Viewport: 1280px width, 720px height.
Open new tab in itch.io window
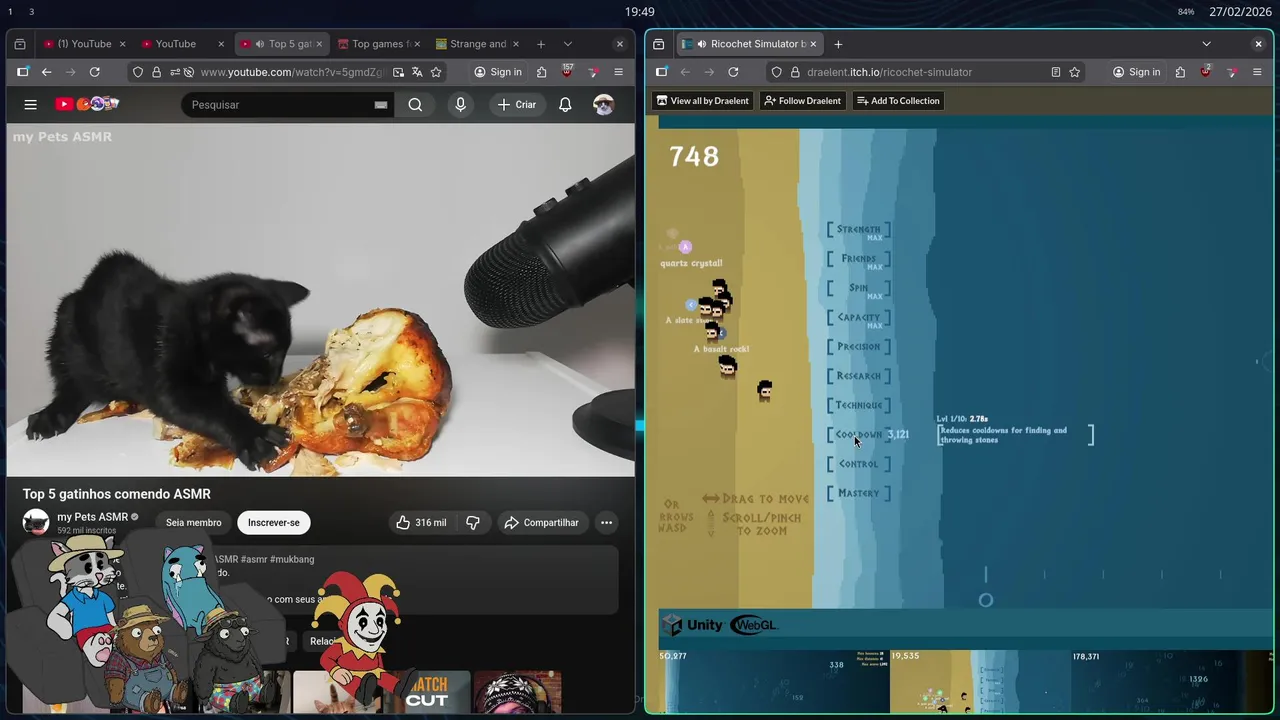(x=838, y=44)
